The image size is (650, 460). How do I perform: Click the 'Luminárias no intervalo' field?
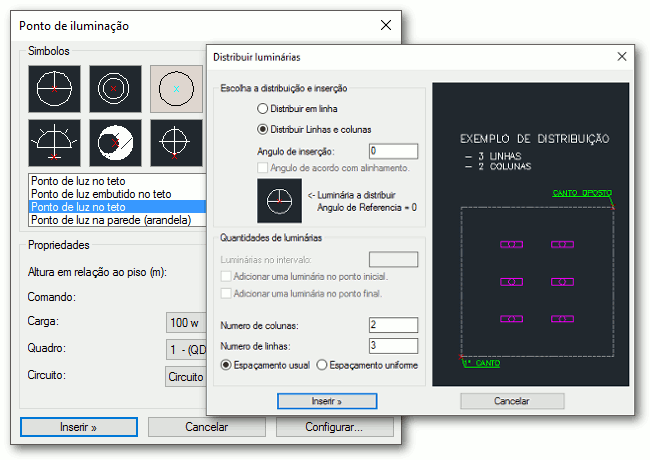[393, 259]
